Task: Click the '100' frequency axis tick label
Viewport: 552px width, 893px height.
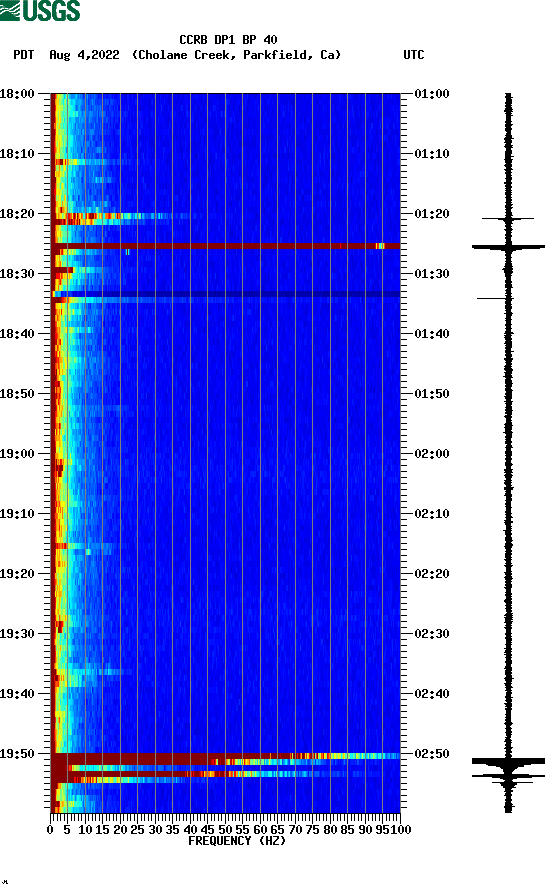Action: (401, 830)
